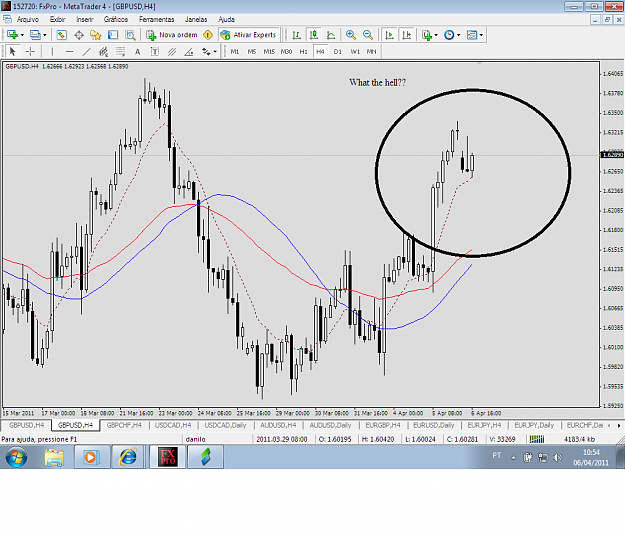
Task: Switch to candlestick chart display
Action: [x=314, y=35]
